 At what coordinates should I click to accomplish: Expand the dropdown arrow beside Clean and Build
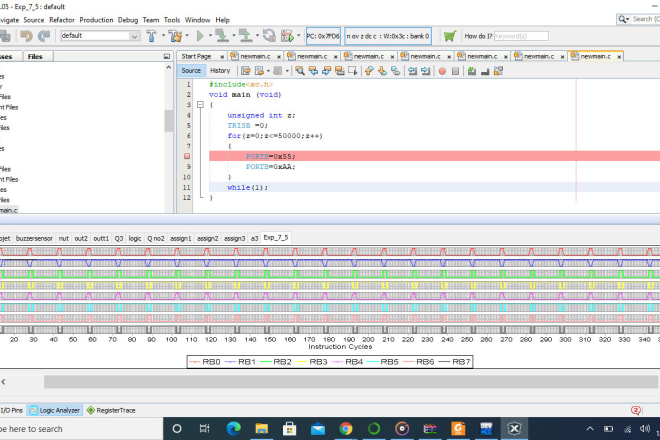[187, 35]
